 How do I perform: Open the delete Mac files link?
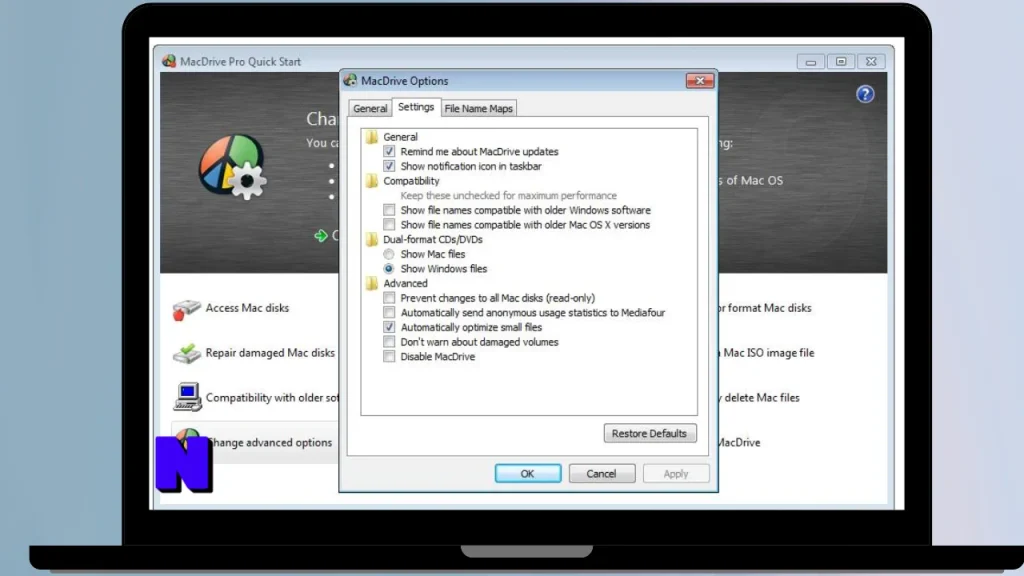(x=760, y=398)
